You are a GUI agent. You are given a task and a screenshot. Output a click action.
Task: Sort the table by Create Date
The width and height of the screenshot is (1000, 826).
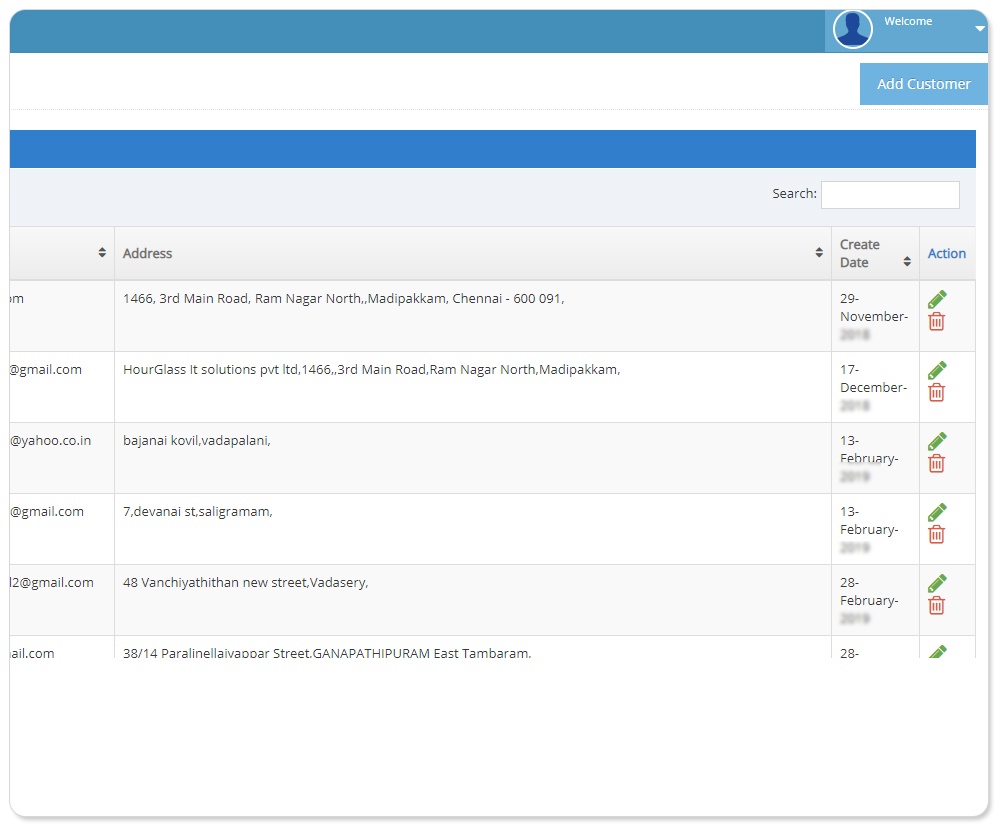907,262
